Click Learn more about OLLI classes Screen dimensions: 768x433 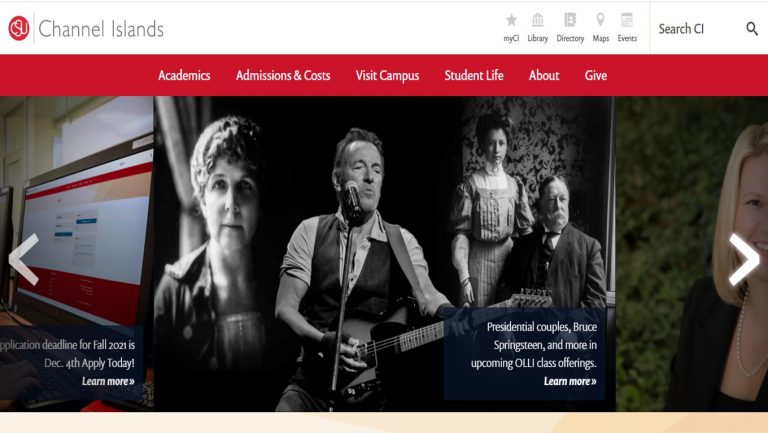pyautogui.click(x=570, y=381)
